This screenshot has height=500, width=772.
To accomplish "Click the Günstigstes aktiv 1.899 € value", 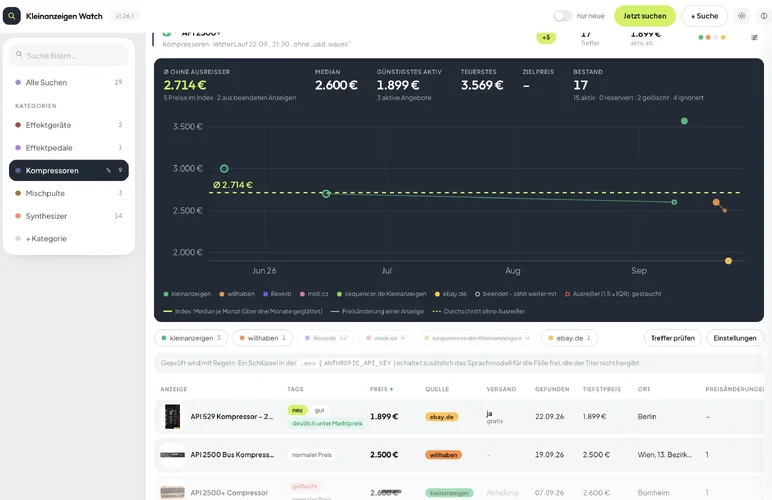I will pyautogui.click(x=398, y=85).
